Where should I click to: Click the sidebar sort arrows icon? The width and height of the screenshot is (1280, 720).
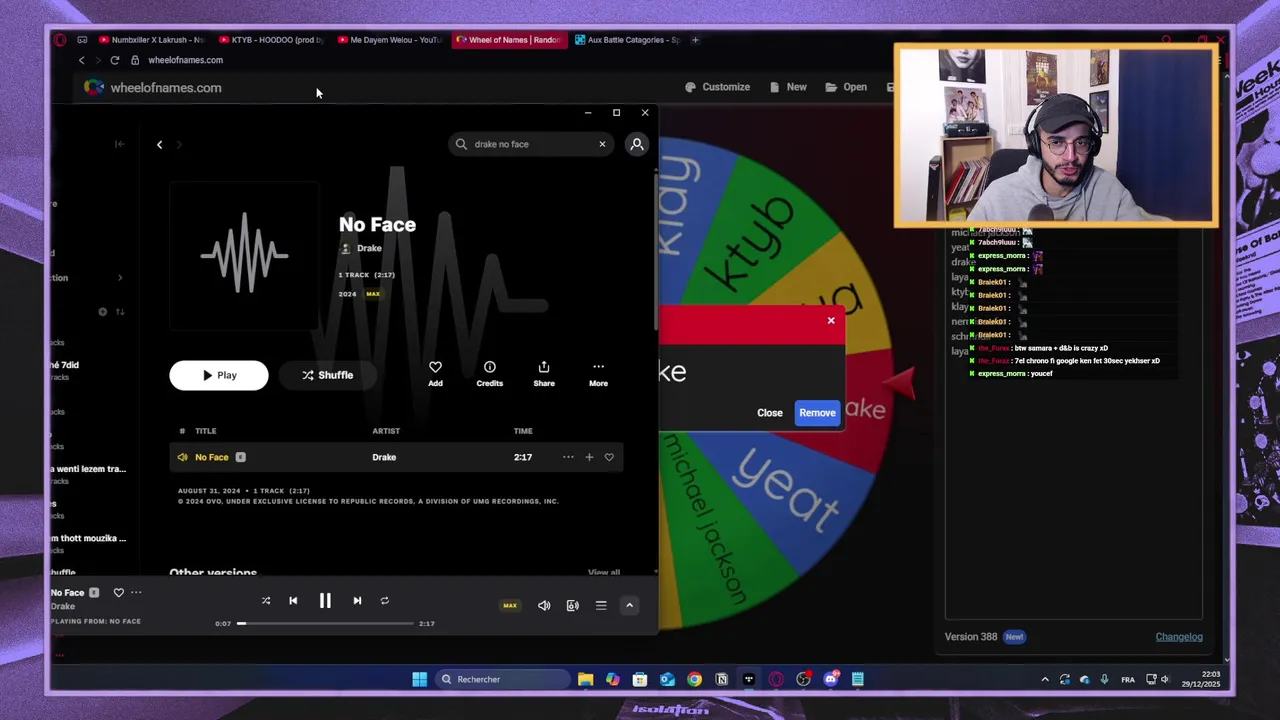pos(120,312)
